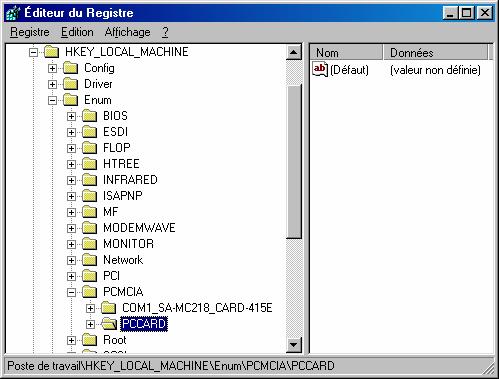Close the Éditeur du Registre window

point(485,13)
